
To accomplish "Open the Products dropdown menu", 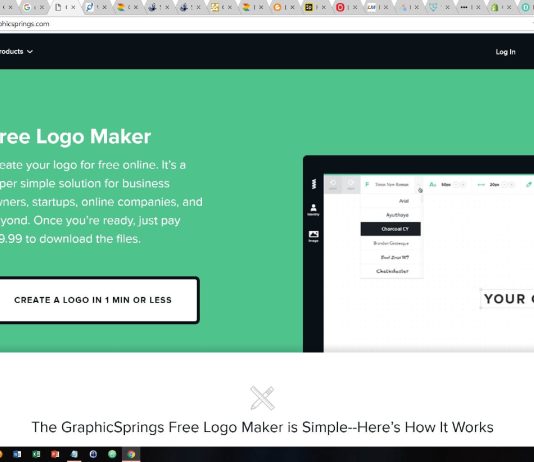I will 16,51.
